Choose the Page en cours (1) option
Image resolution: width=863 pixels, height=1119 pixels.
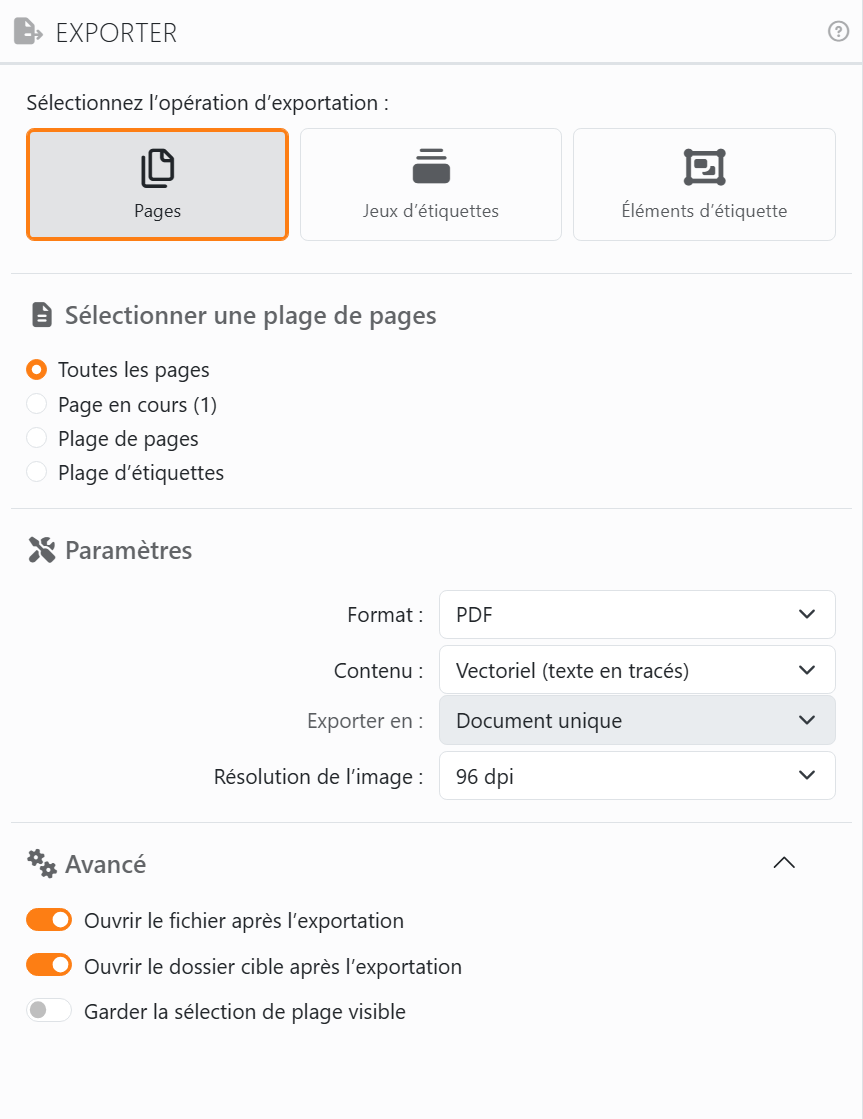tap(36, 404)
